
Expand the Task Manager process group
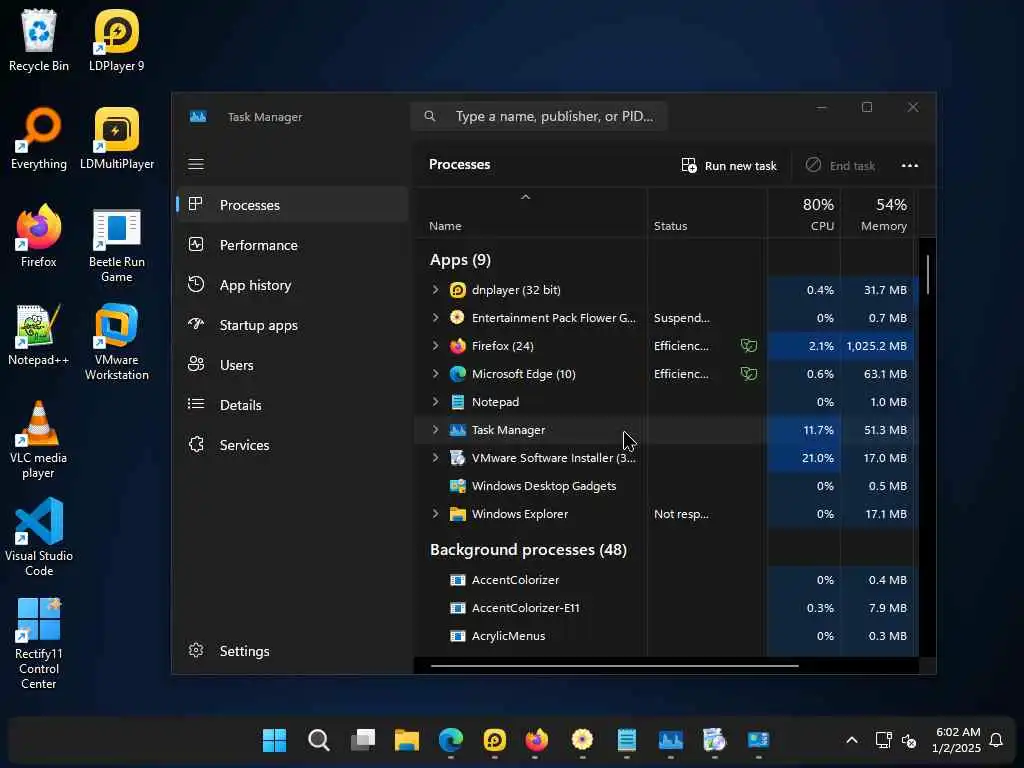436,430
